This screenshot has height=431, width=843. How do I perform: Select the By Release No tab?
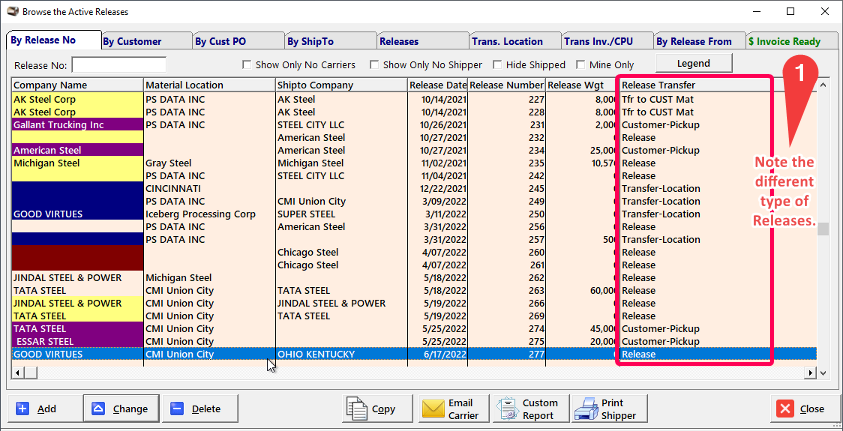pyautogui.click(x=54, y=40)
